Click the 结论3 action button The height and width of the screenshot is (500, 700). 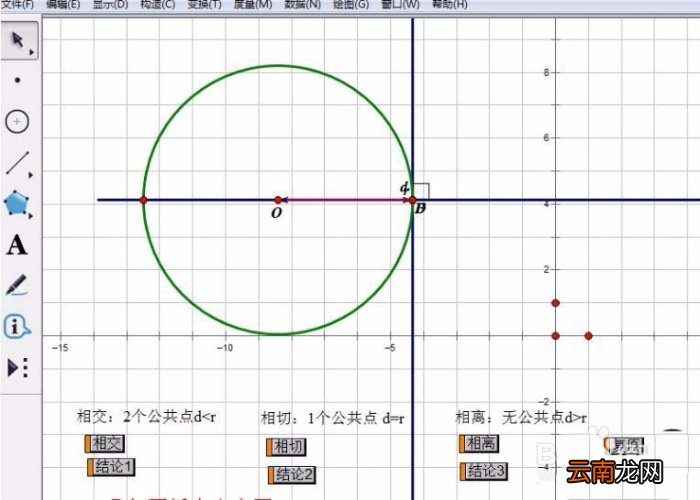484,471
